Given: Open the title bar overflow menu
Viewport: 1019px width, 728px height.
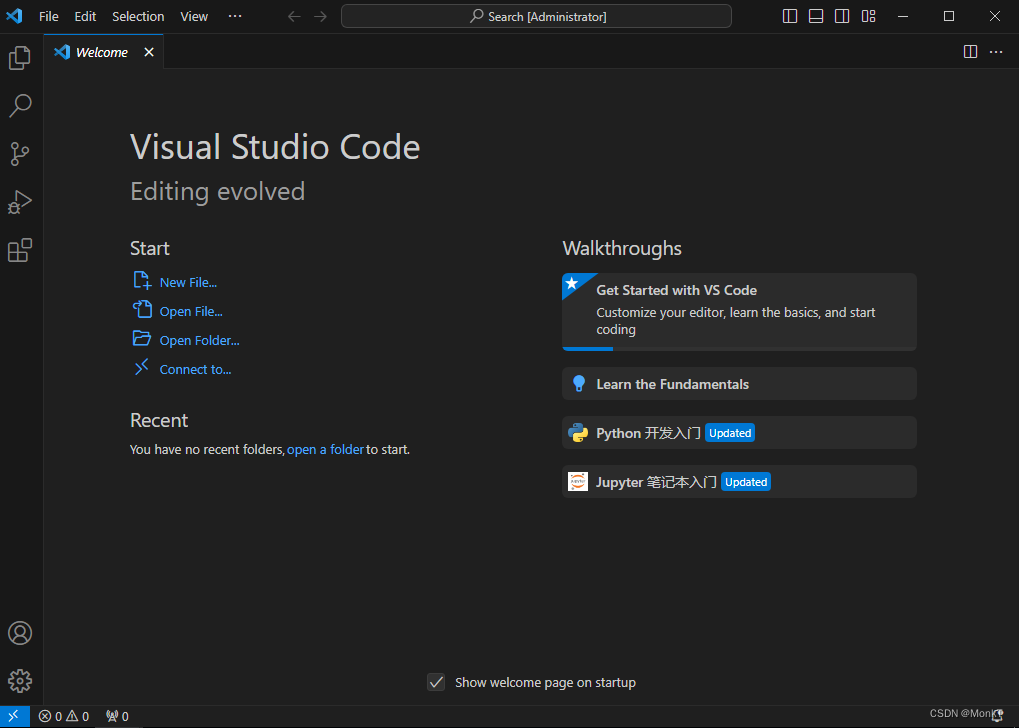Looking at the screenshot, I should (x=235, y=16).
